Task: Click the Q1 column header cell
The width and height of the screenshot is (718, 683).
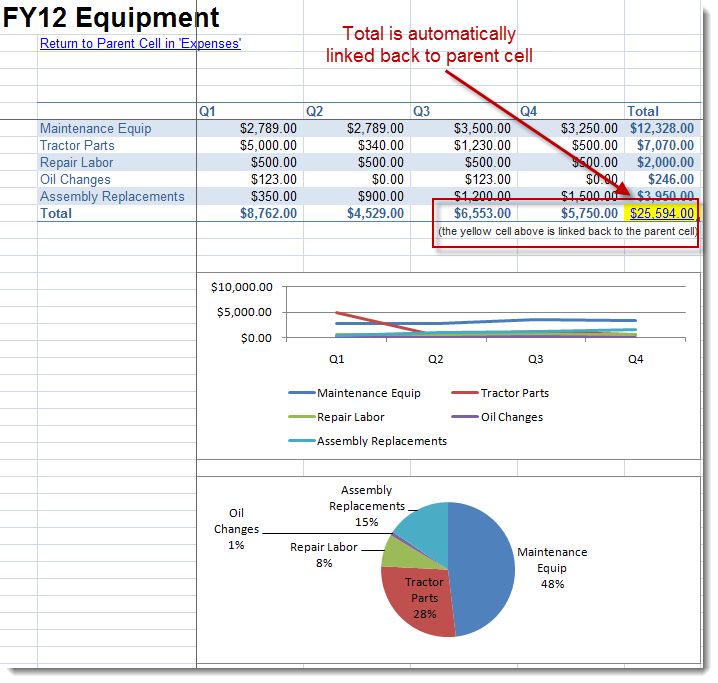Action: click(x=208, y=111)
